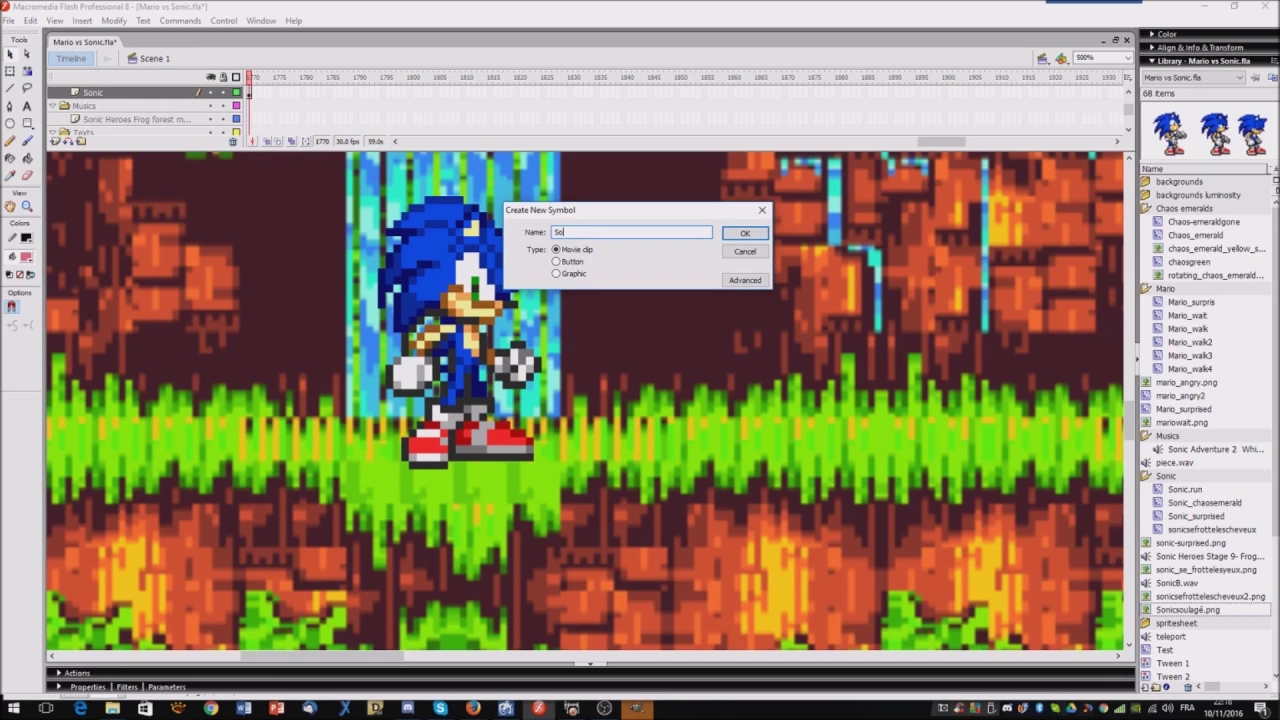Click OK in Create New Symbol dialog

tap(745, 233)
